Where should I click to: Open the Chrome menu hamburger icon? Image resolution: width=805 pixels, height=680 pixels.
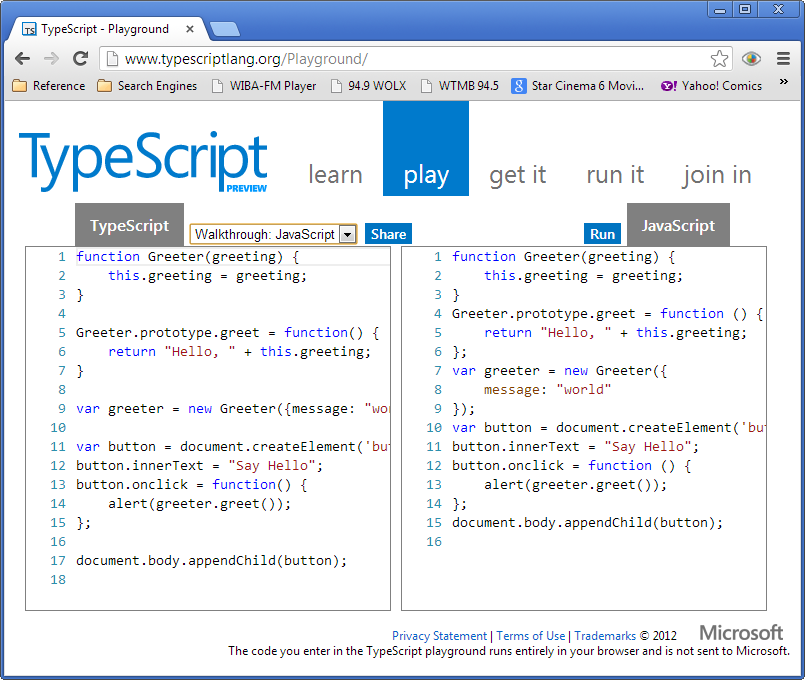[x=783, y=59]
